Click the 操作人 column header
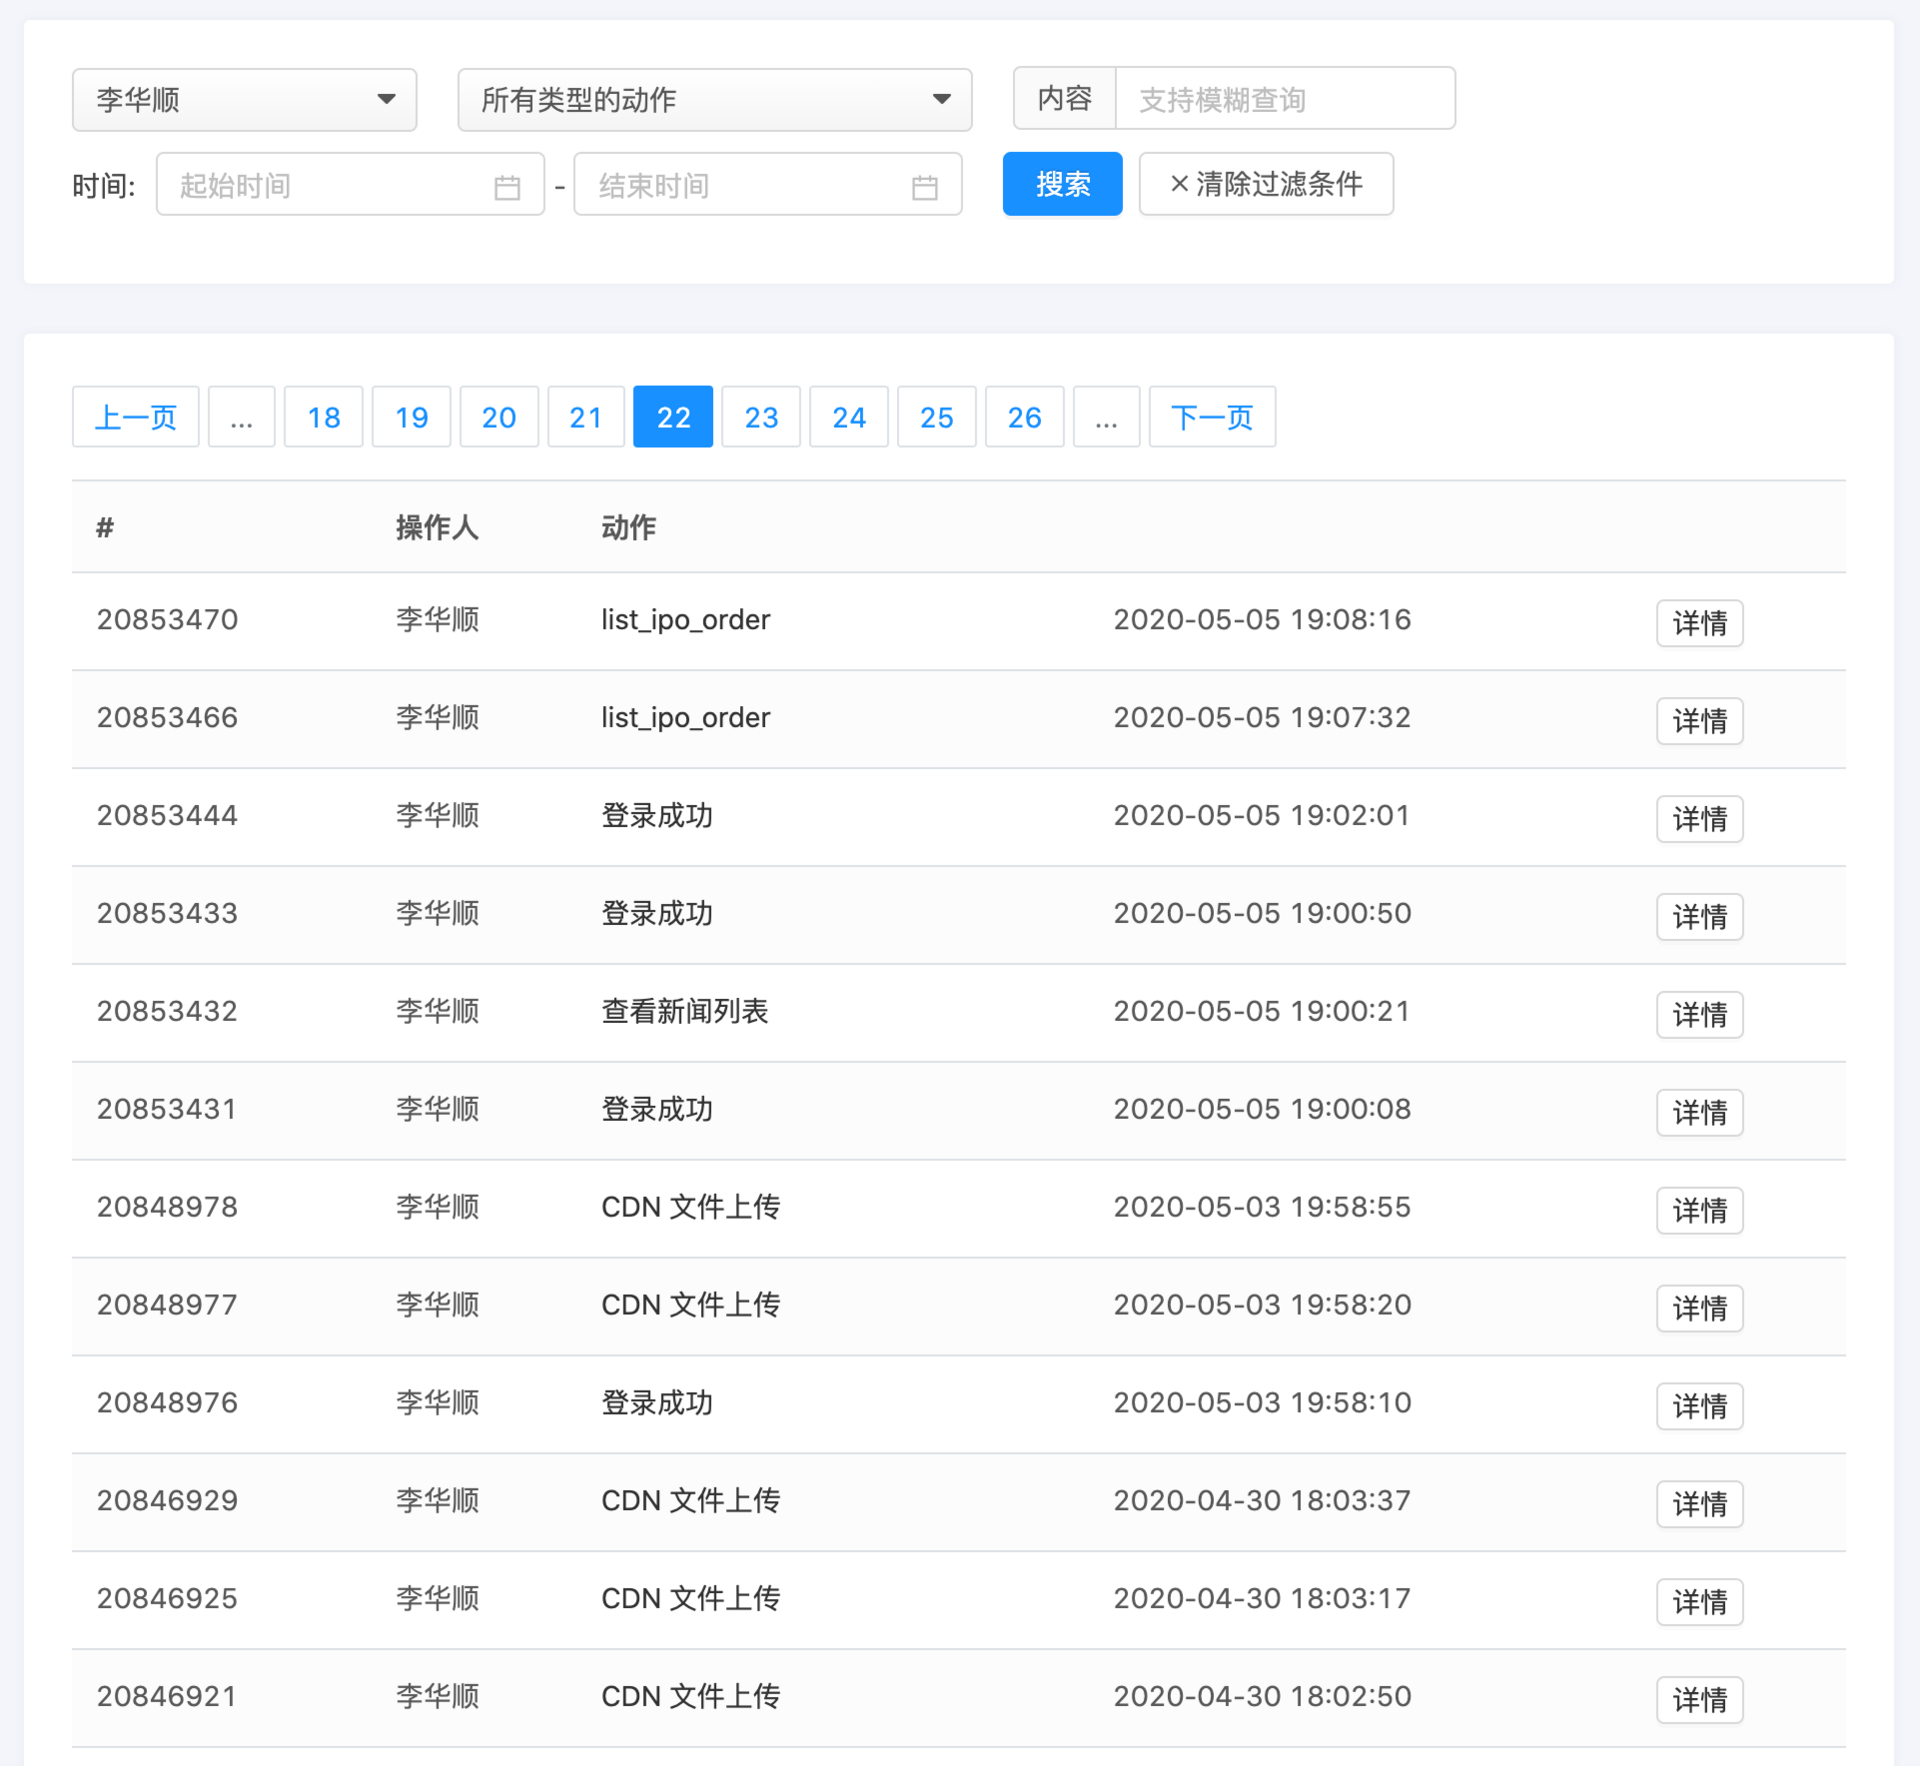Viewport: 1920px width, 1766px height. tap(437, 527)
